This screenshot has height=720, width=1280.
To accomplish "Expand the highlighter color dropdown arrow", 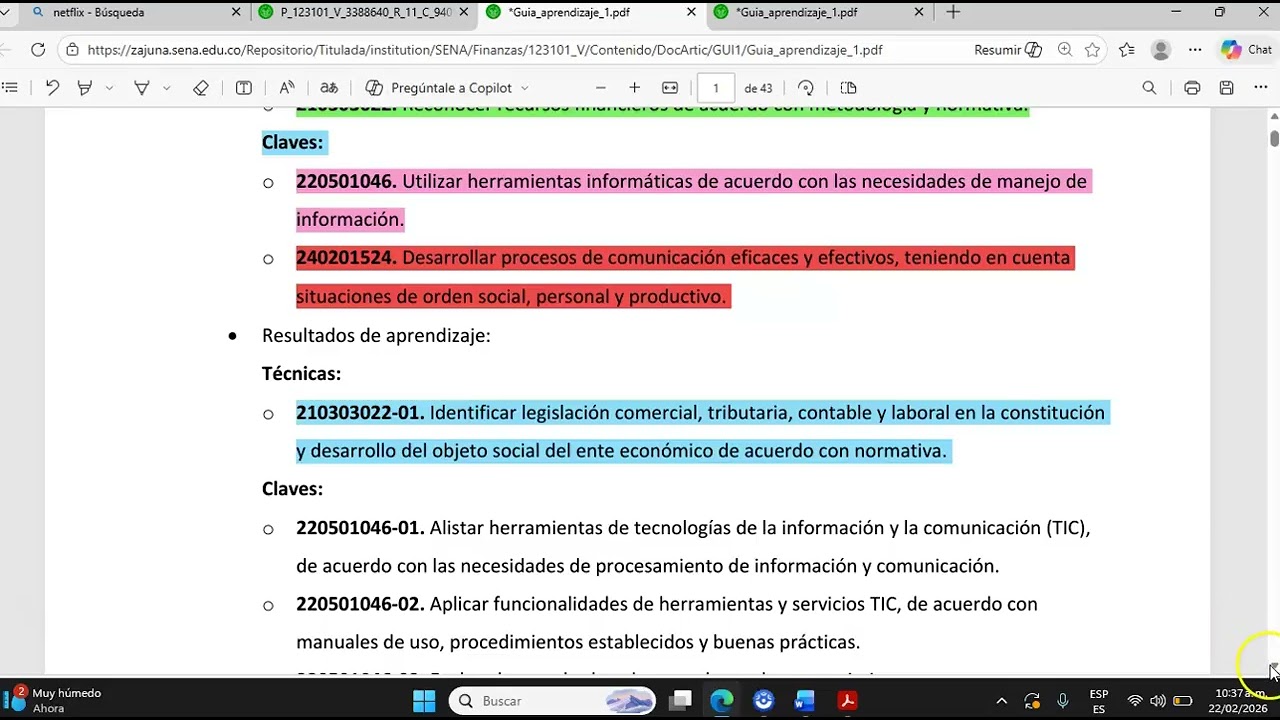I will 109,88.
